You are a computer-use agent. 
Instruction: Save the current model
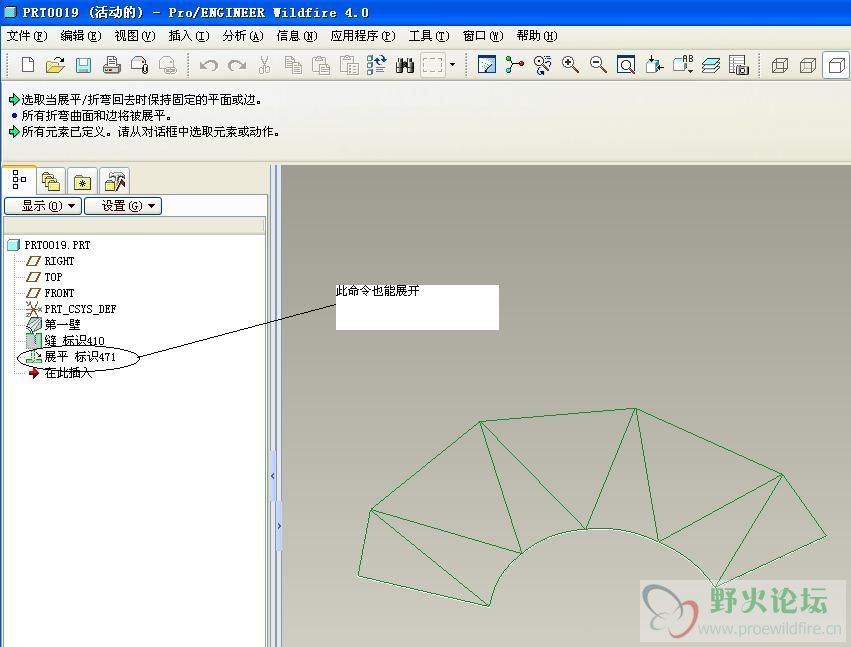(83, 65)
